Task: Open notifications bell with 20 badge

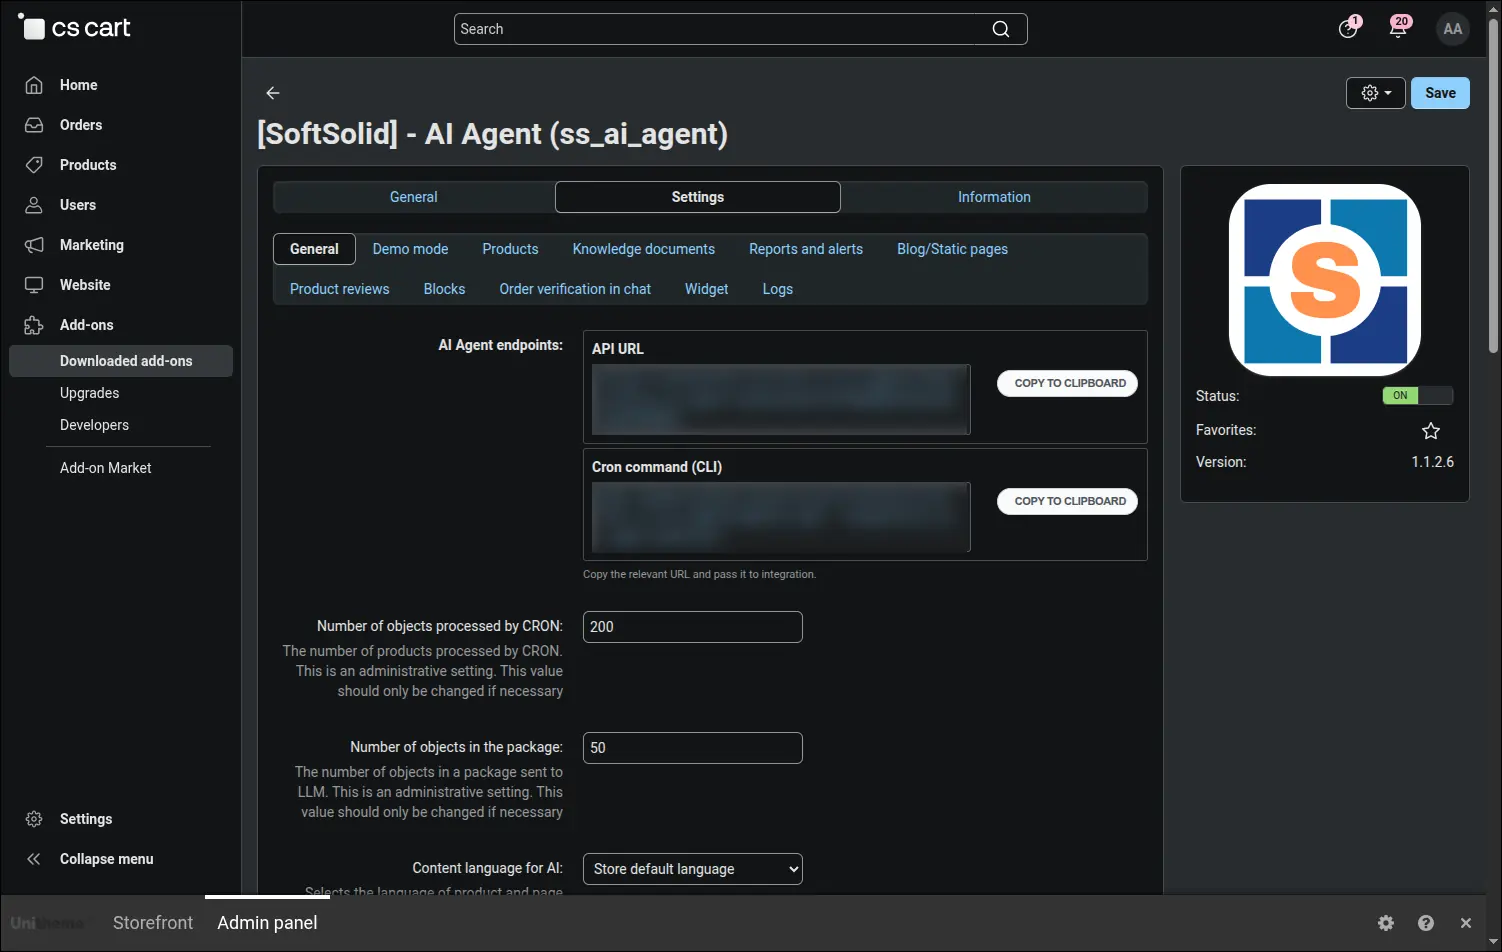Action: coord(1399,28)
